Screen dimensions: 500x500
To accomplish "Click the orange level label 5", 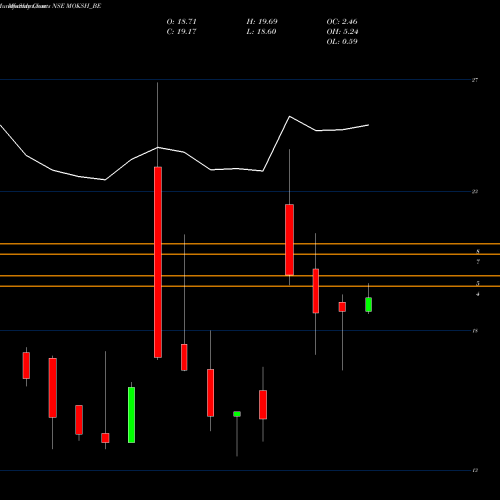I will (x=478, y=283).
